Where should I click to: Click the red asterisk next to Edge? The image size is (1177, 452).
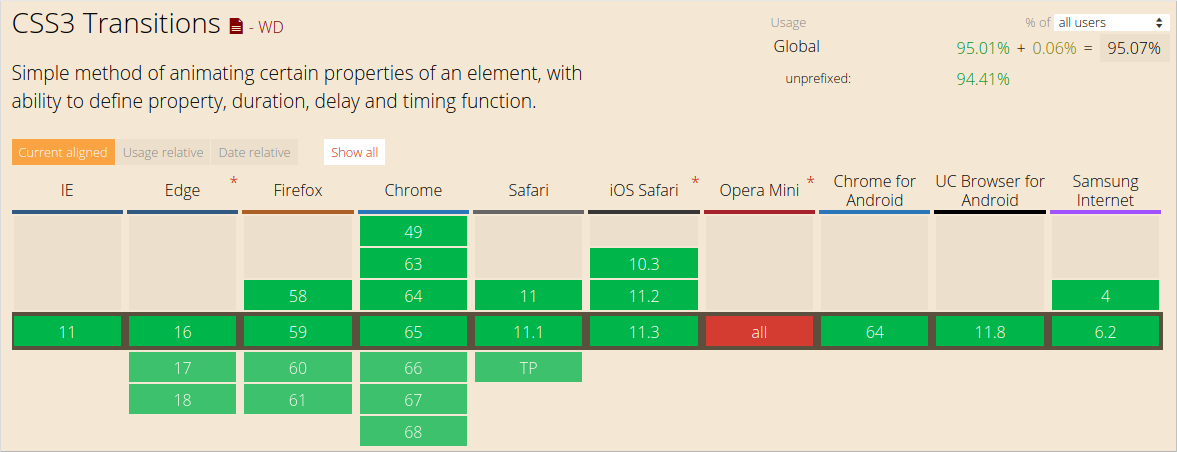[234, 181]
